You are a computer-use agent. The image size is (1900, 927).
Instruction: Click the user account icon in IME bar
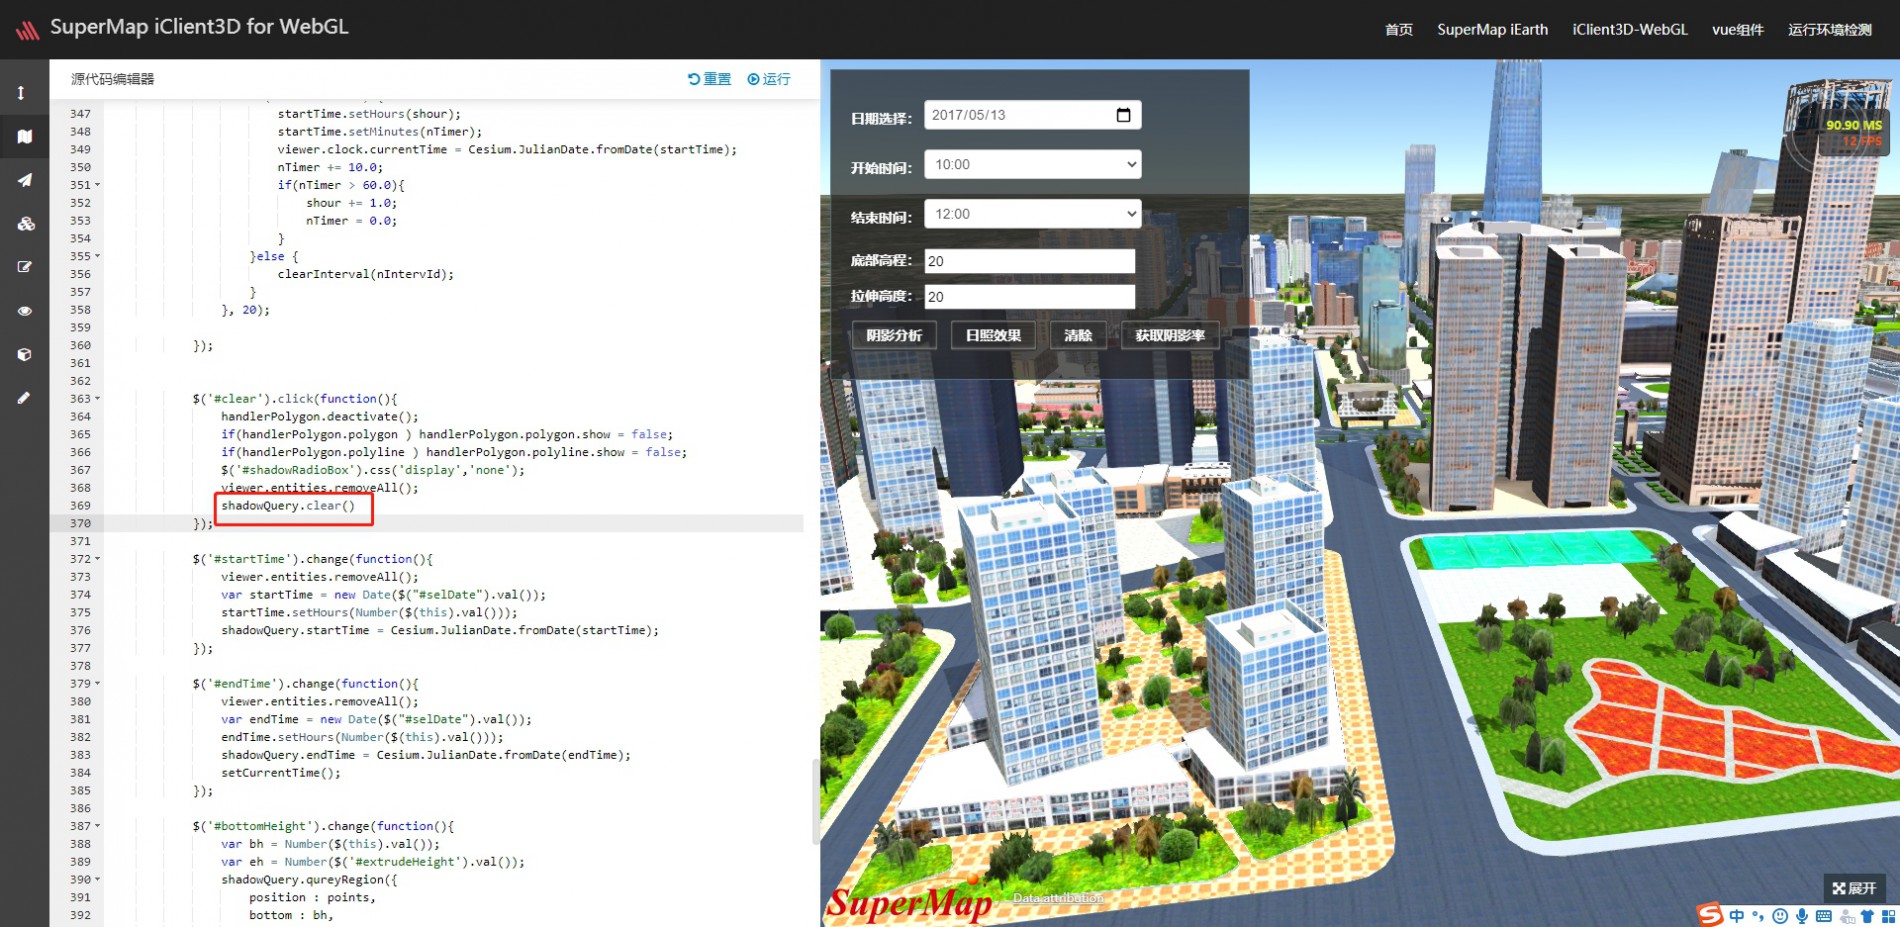[1847, 917]
